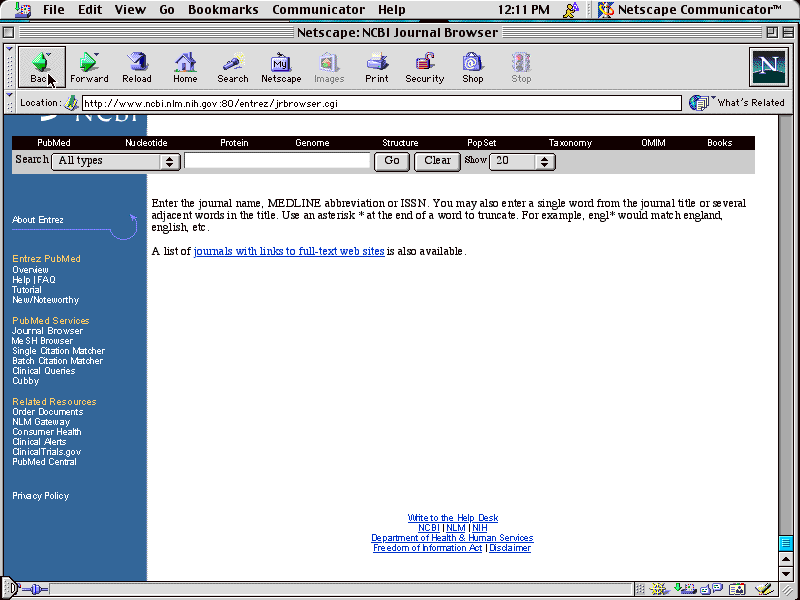Open the Show 20 results dropdown
This screenshot has height=600, width=800.
[x=522, y=161]
